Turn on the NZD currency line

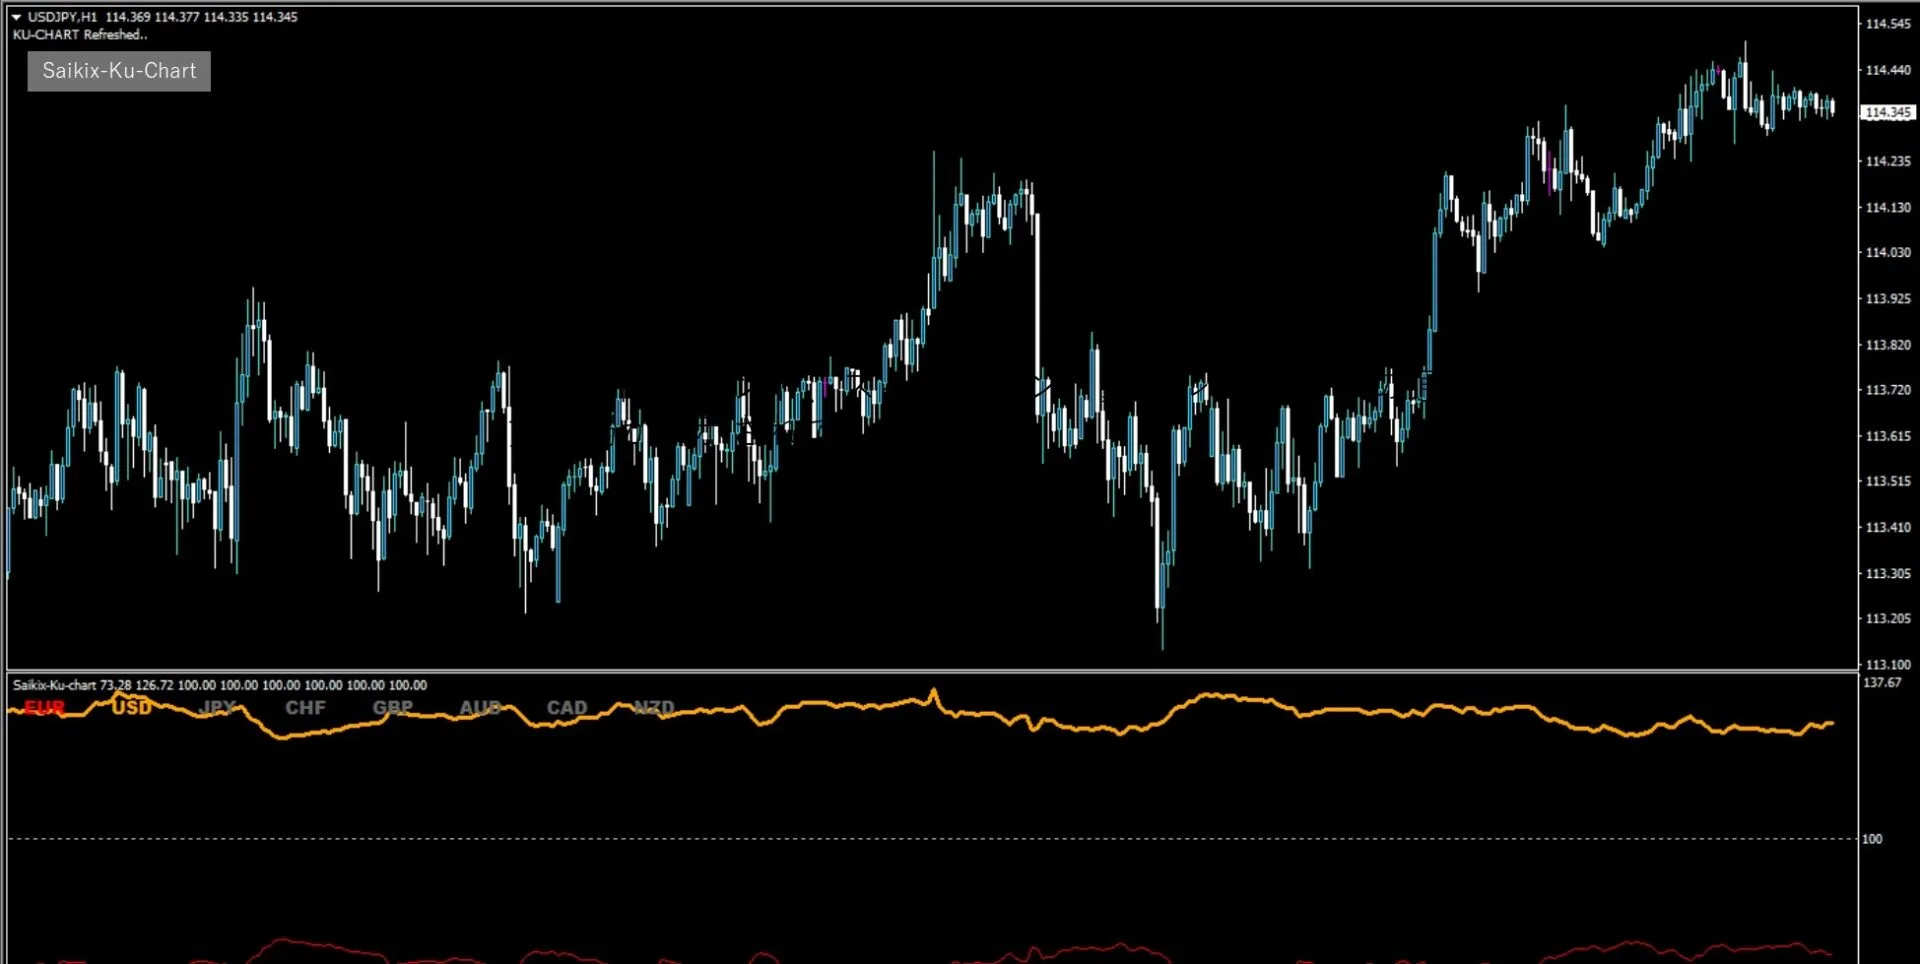point(653,708)
